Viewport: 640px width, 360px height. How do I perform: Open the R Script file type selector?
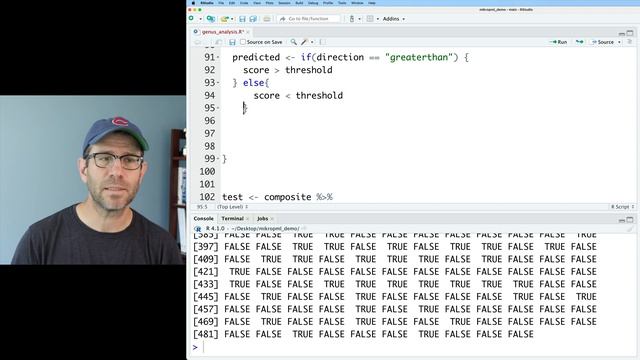coord(623,207)
